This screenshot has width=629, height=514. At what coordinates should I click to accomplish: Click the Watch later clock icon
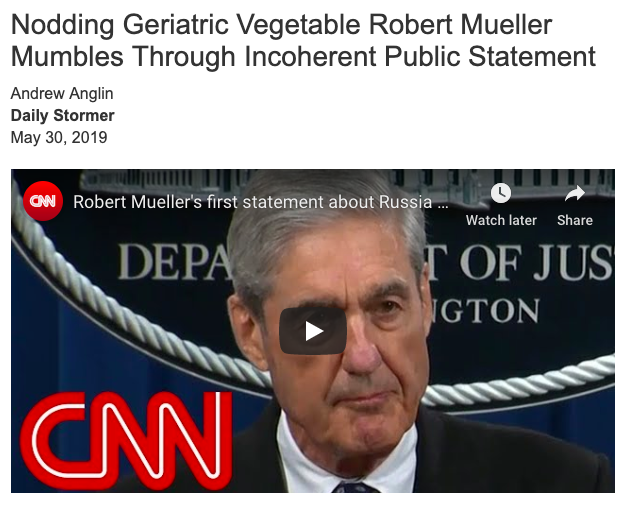[501, 193]
